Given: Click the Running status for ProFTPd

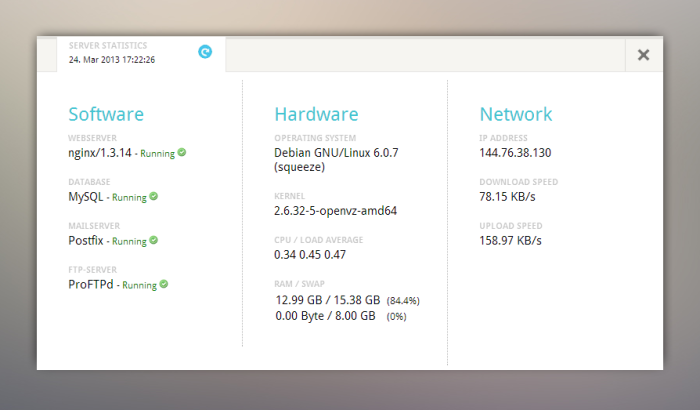Looking at the screenshot, I should point(139,285).
